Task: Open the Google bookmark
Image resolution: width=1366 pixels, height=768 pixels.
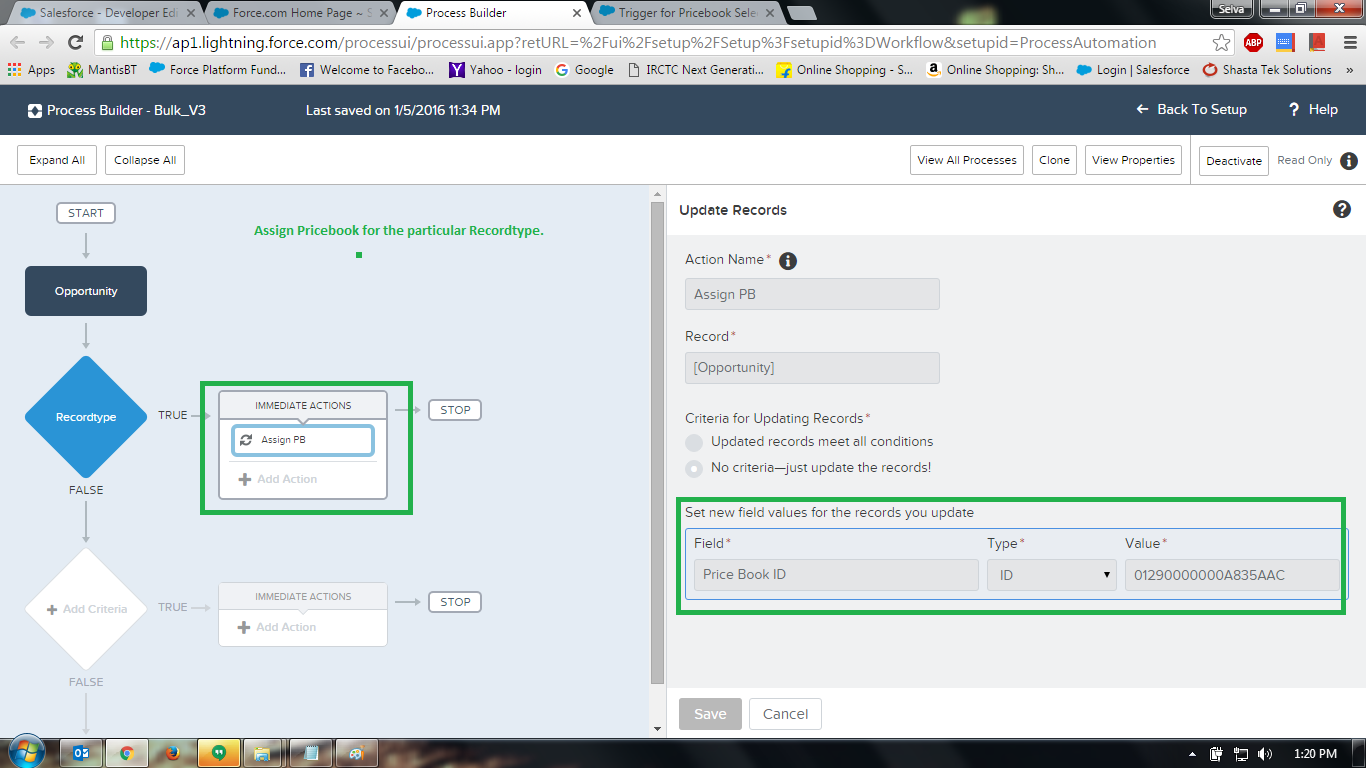Action: click(584, 70)
